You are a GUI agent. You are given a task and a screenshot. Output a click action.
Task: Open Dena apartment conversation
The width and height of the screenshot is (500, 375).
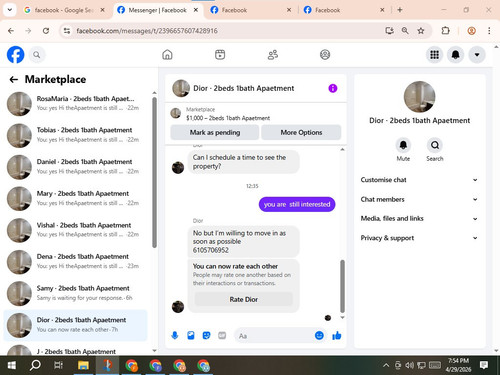(x=75, y=262)
